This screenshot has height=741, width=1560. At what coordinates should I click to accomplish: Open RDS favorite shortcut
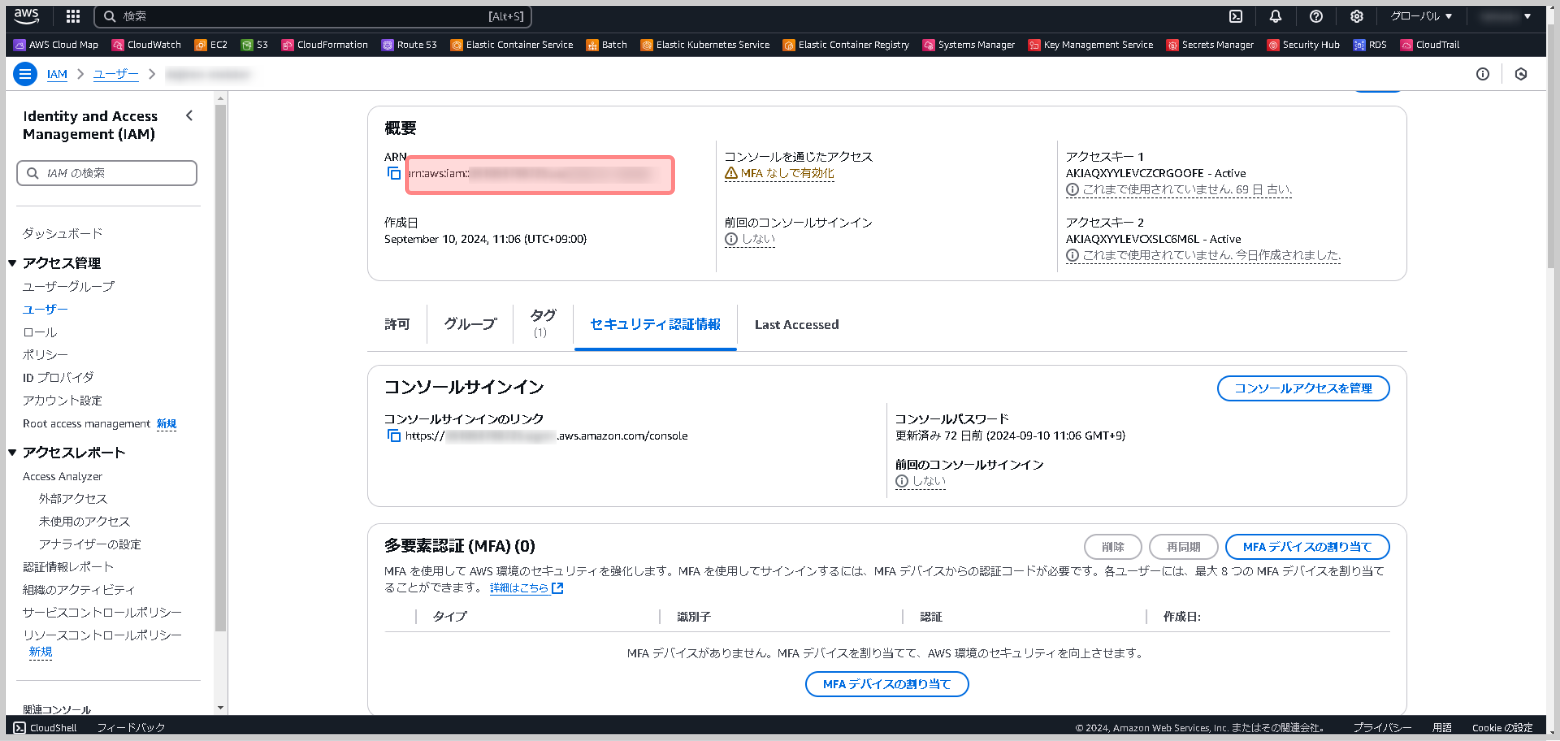(1370, 44)
